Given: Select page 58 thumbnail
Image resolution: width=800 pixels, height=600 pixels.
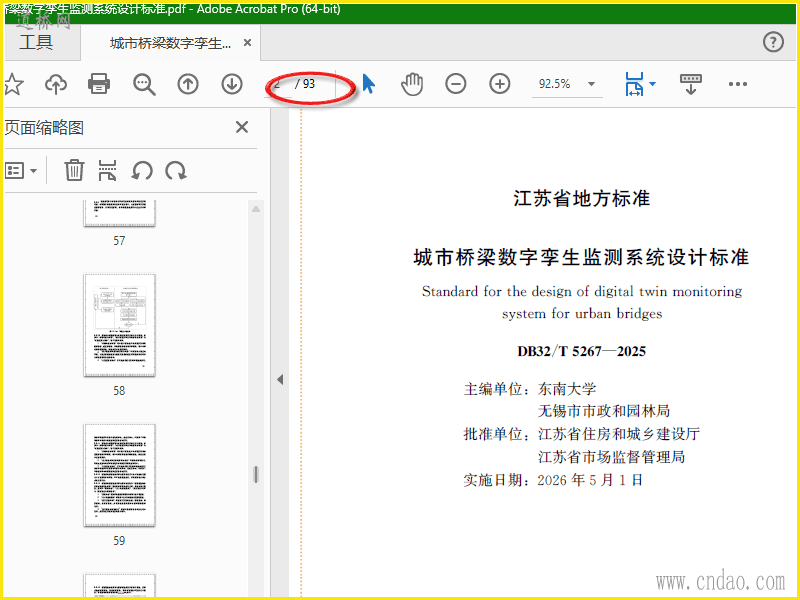Looking at the screenshot, I should click(x=119, y=325).
